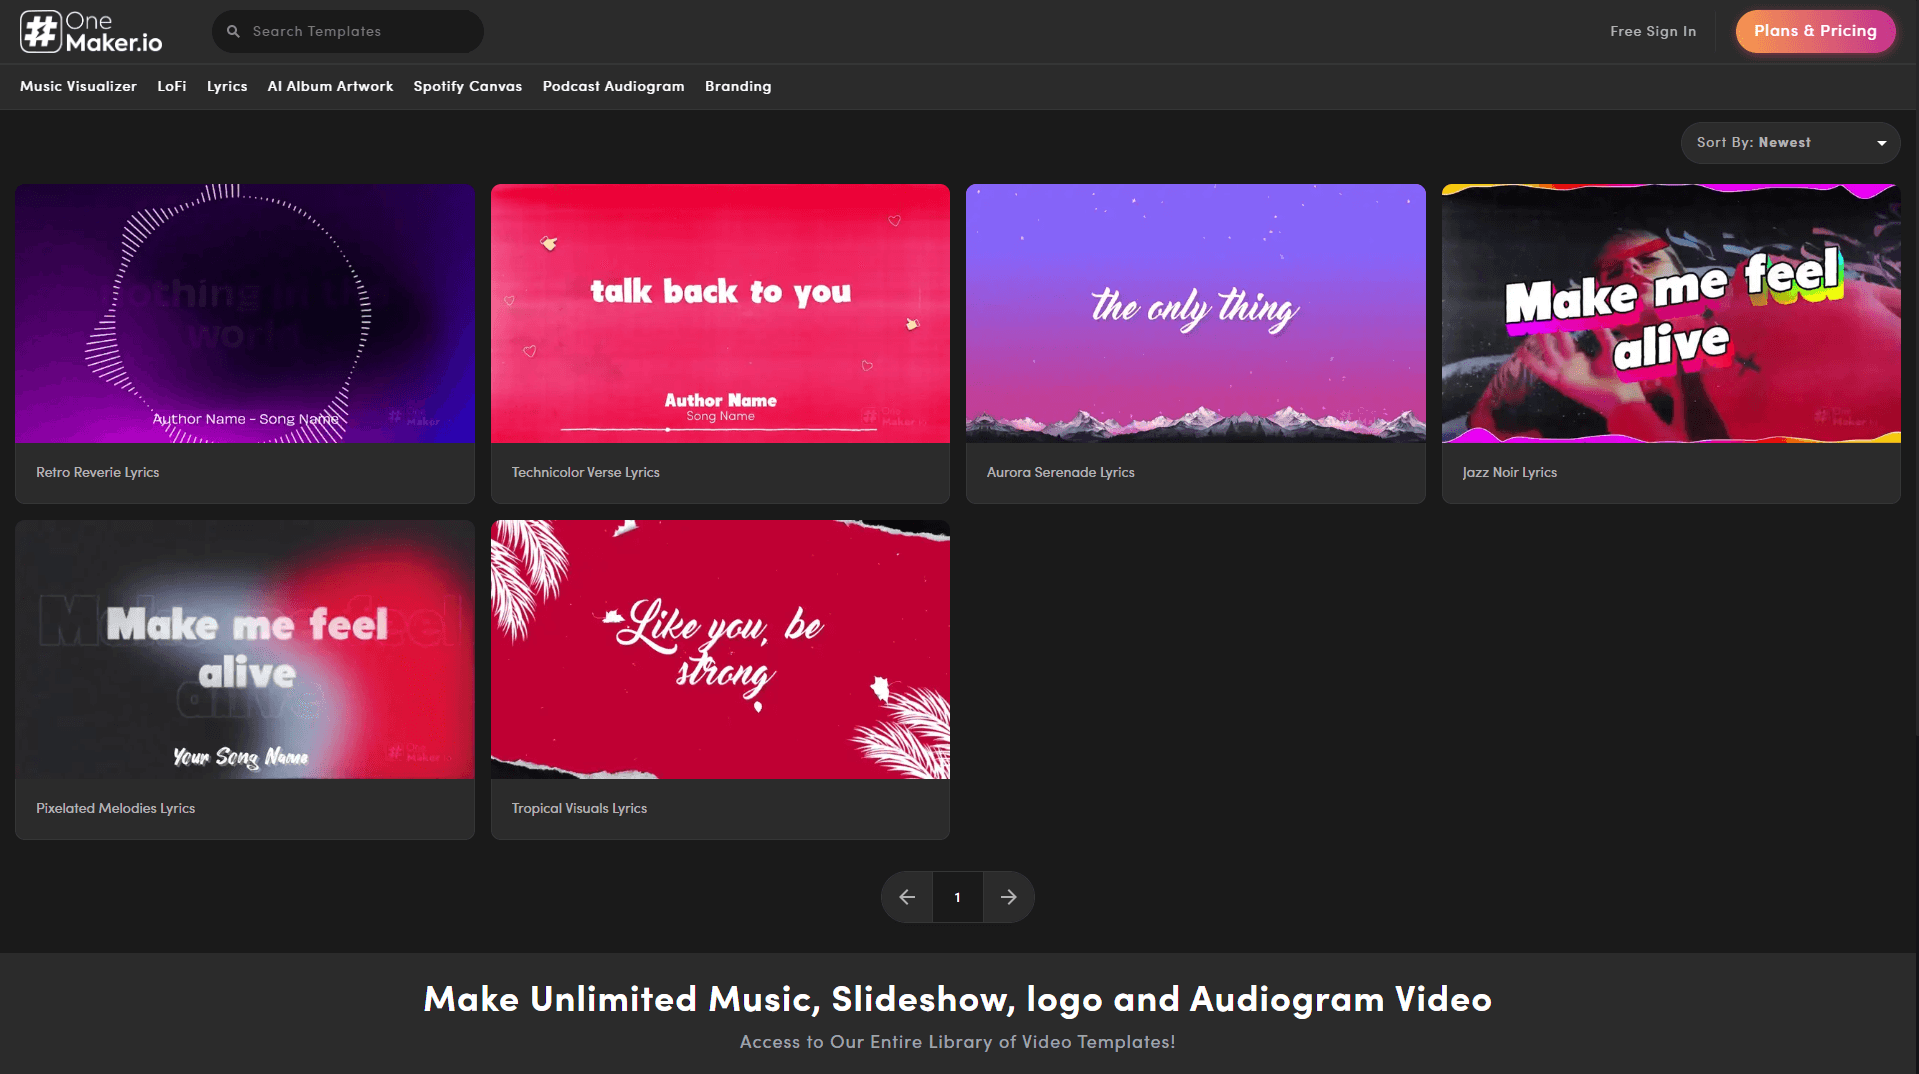Click the Retro Reverie Lyrics title
The image size is (1919, 1074).
point(98,472)
